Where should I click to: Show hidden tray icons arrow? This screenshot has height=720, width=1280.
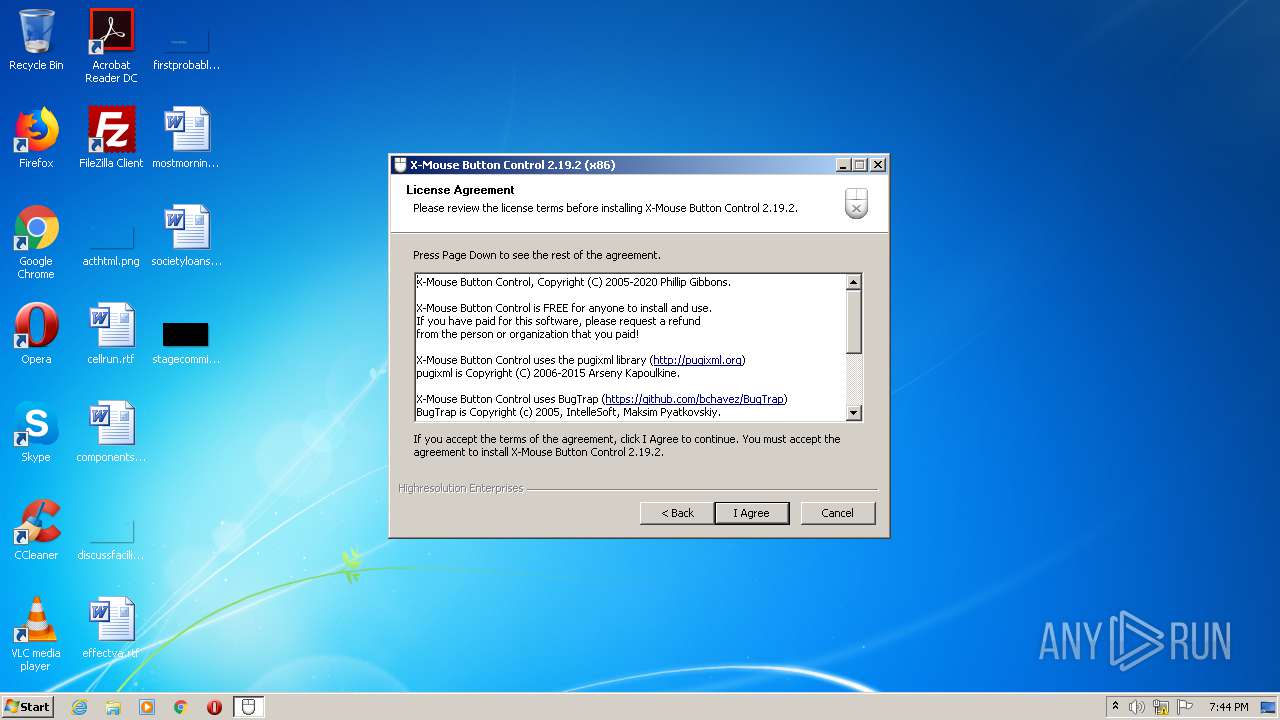pos(1115,707)
